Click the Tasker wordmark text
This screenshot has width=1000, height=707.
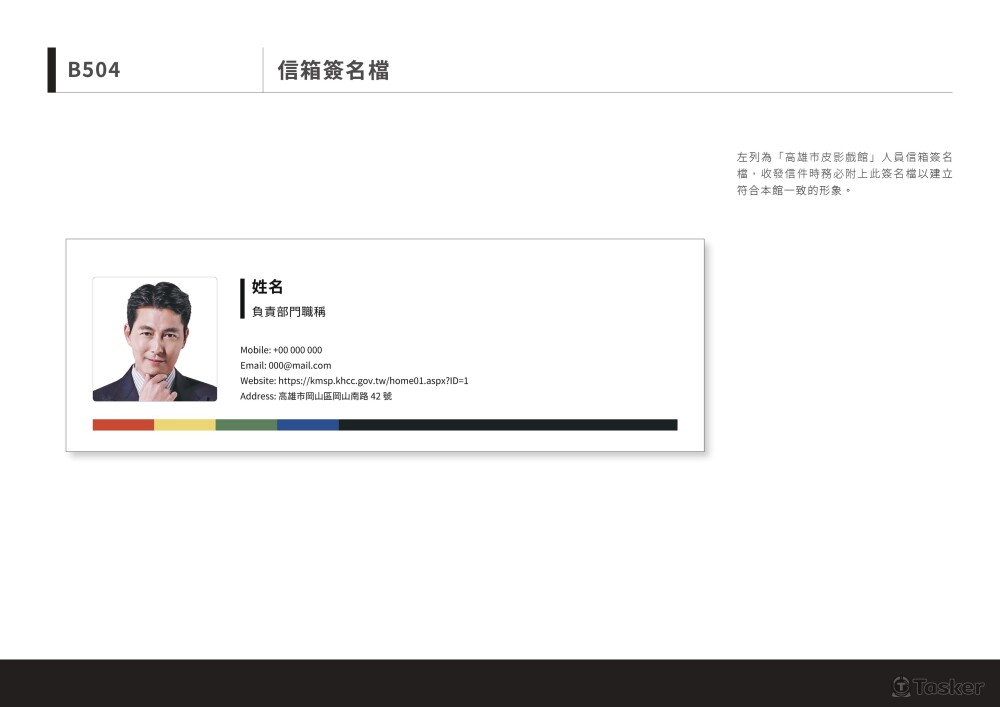point(948,687)
